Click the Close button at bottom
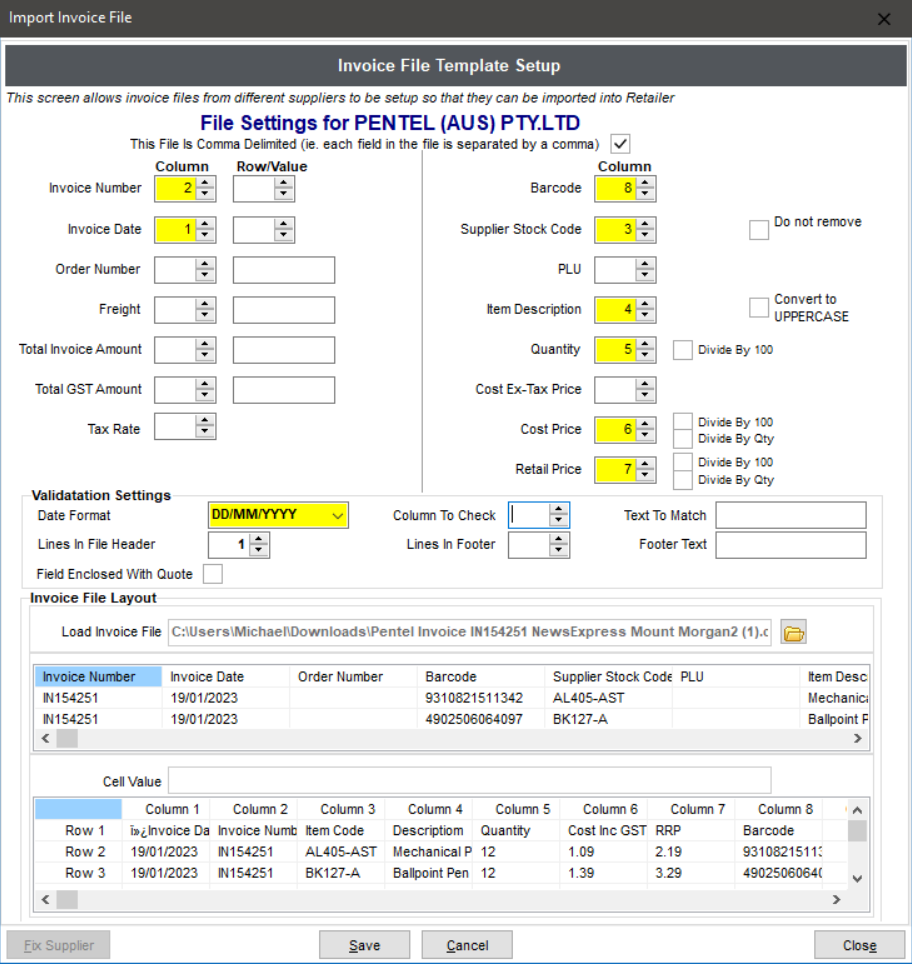912x964 pixels. [x=859, y=945]
